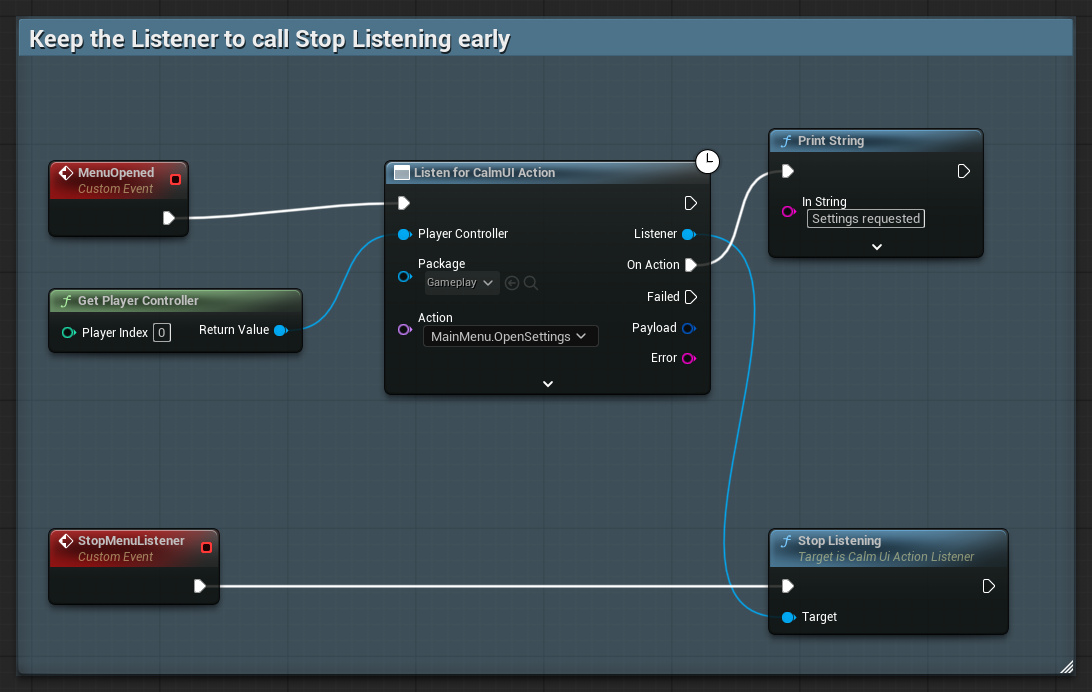Click the Player Index input pin
The image size is (1092, 692).
pos(68,333)
